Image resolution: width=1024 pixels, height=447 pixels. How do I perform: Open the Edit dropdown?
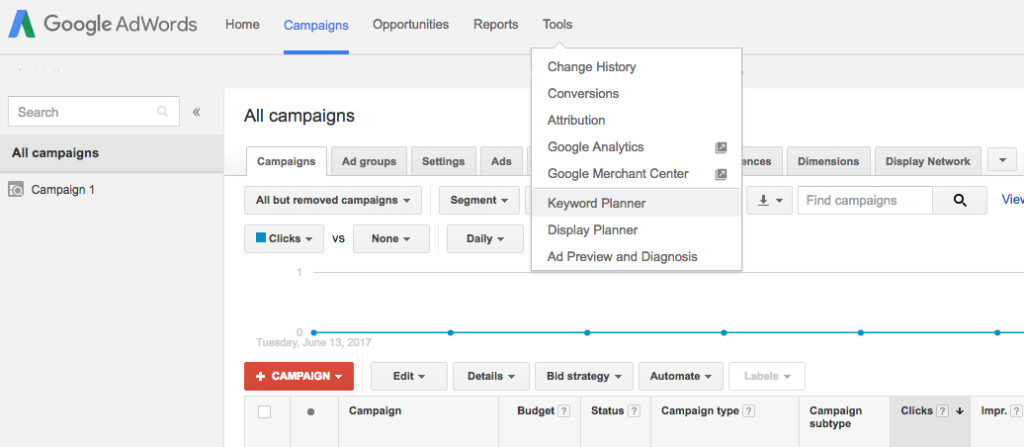pos(409,376)
